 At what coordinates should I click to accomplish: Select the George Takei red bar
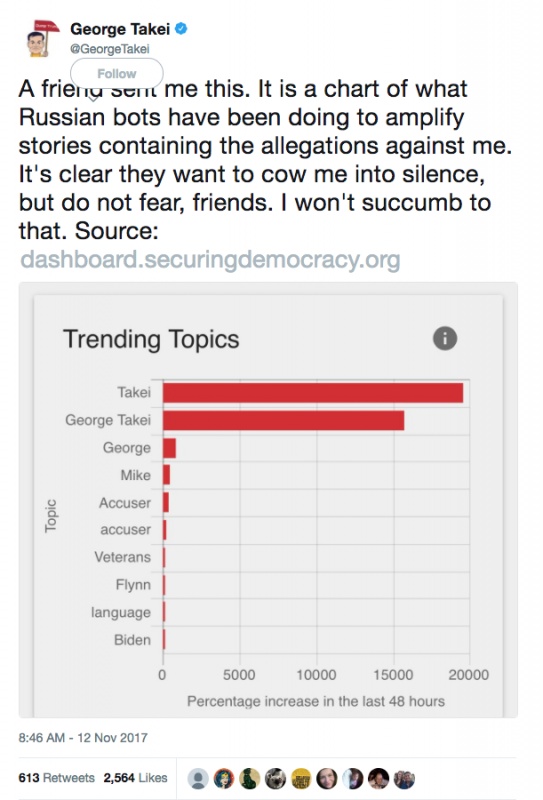(284, 420)
